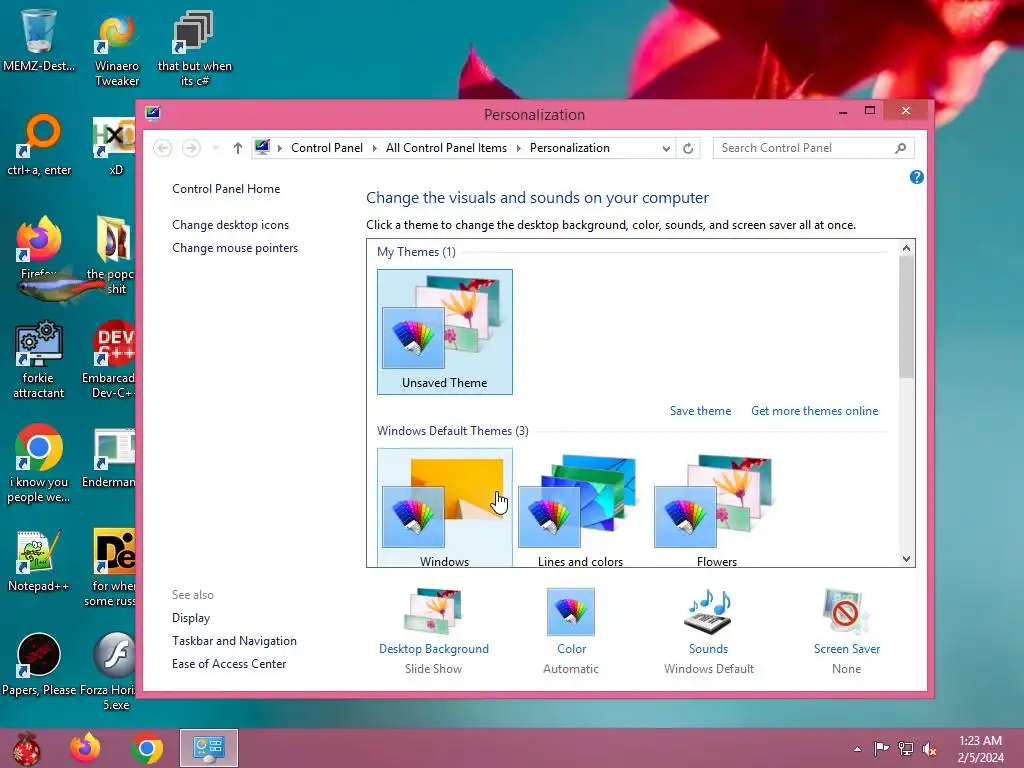Click the Forward navigation arrow
Viewport: 1024px width, 768px height.
click(191, 148)
